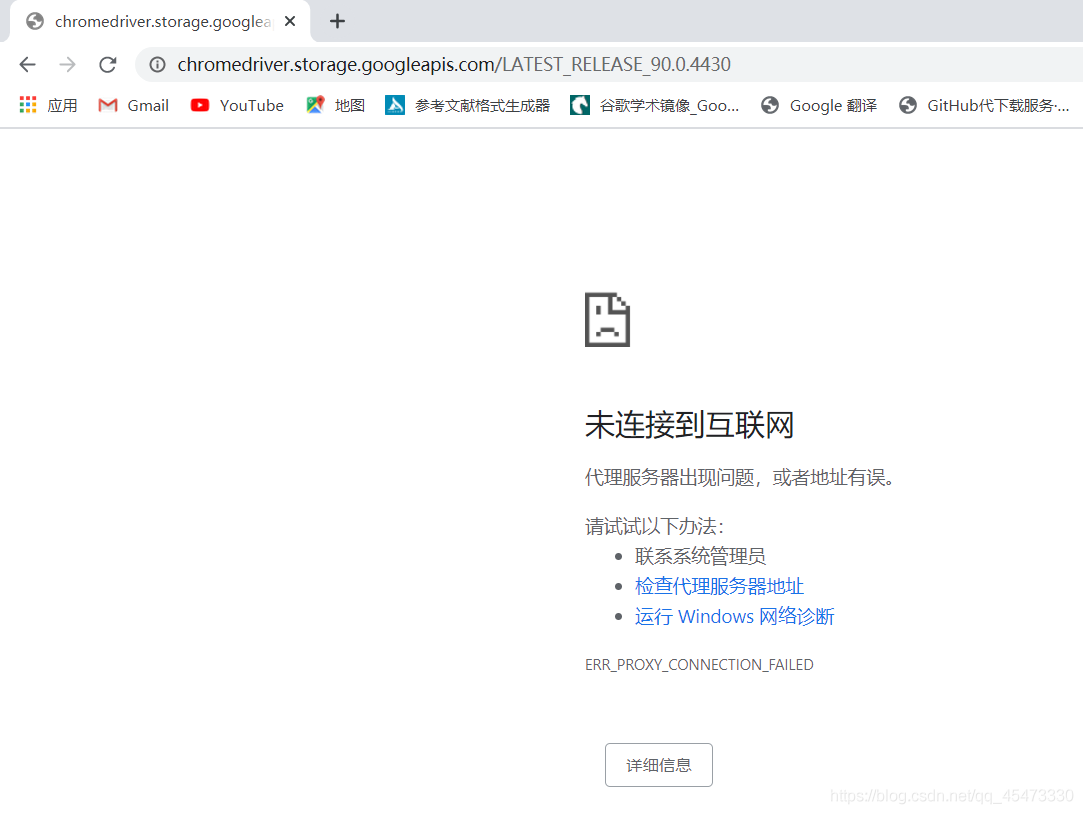Go back using the back arrow
This screenshot has height=814, width=1083.
pyautogui.click(x=27, y=64)
